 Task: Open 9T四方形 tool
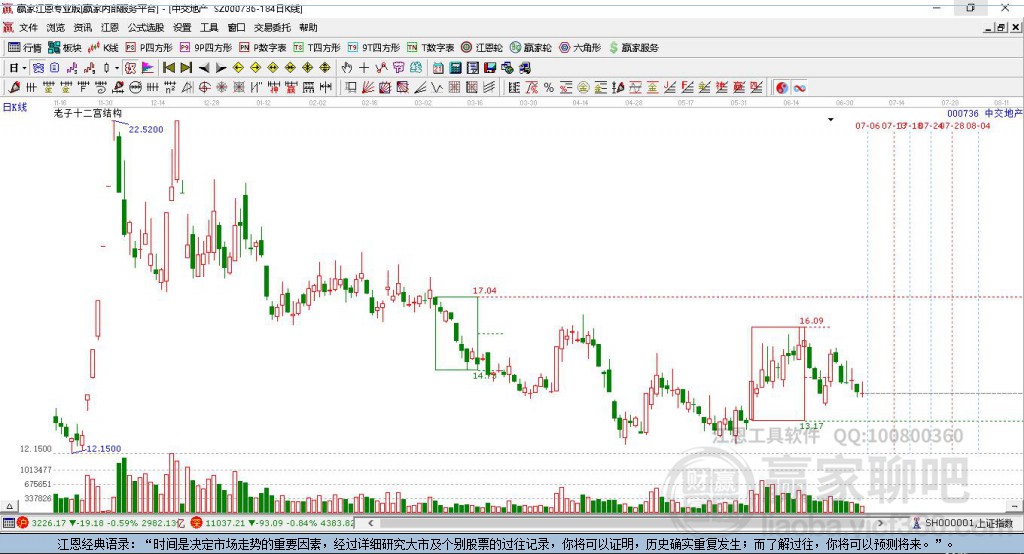374,48
